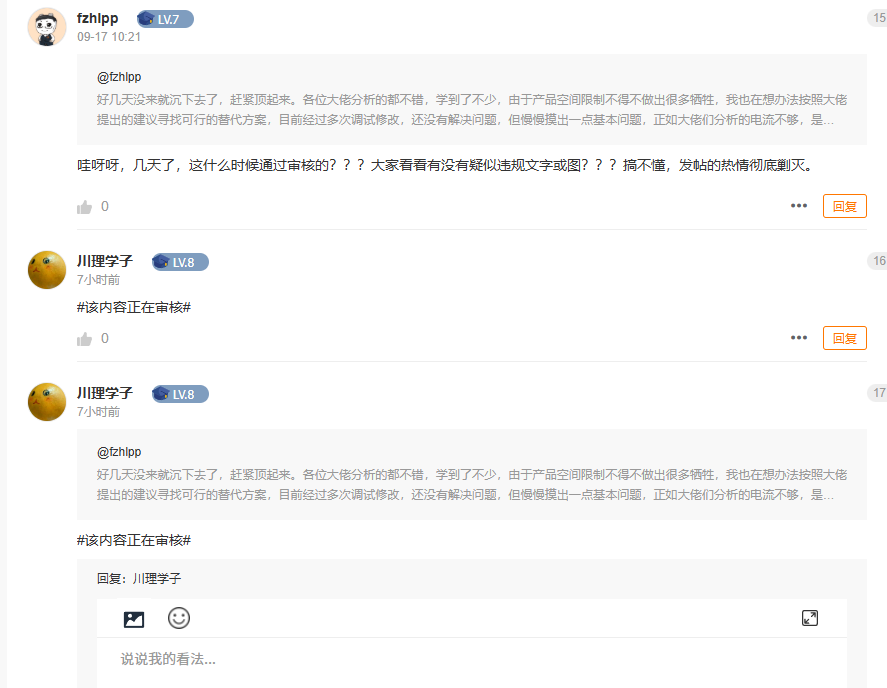887x688 pixels.
Task: Click the LV.8 badge on floor 16
Action: point(180,262)
